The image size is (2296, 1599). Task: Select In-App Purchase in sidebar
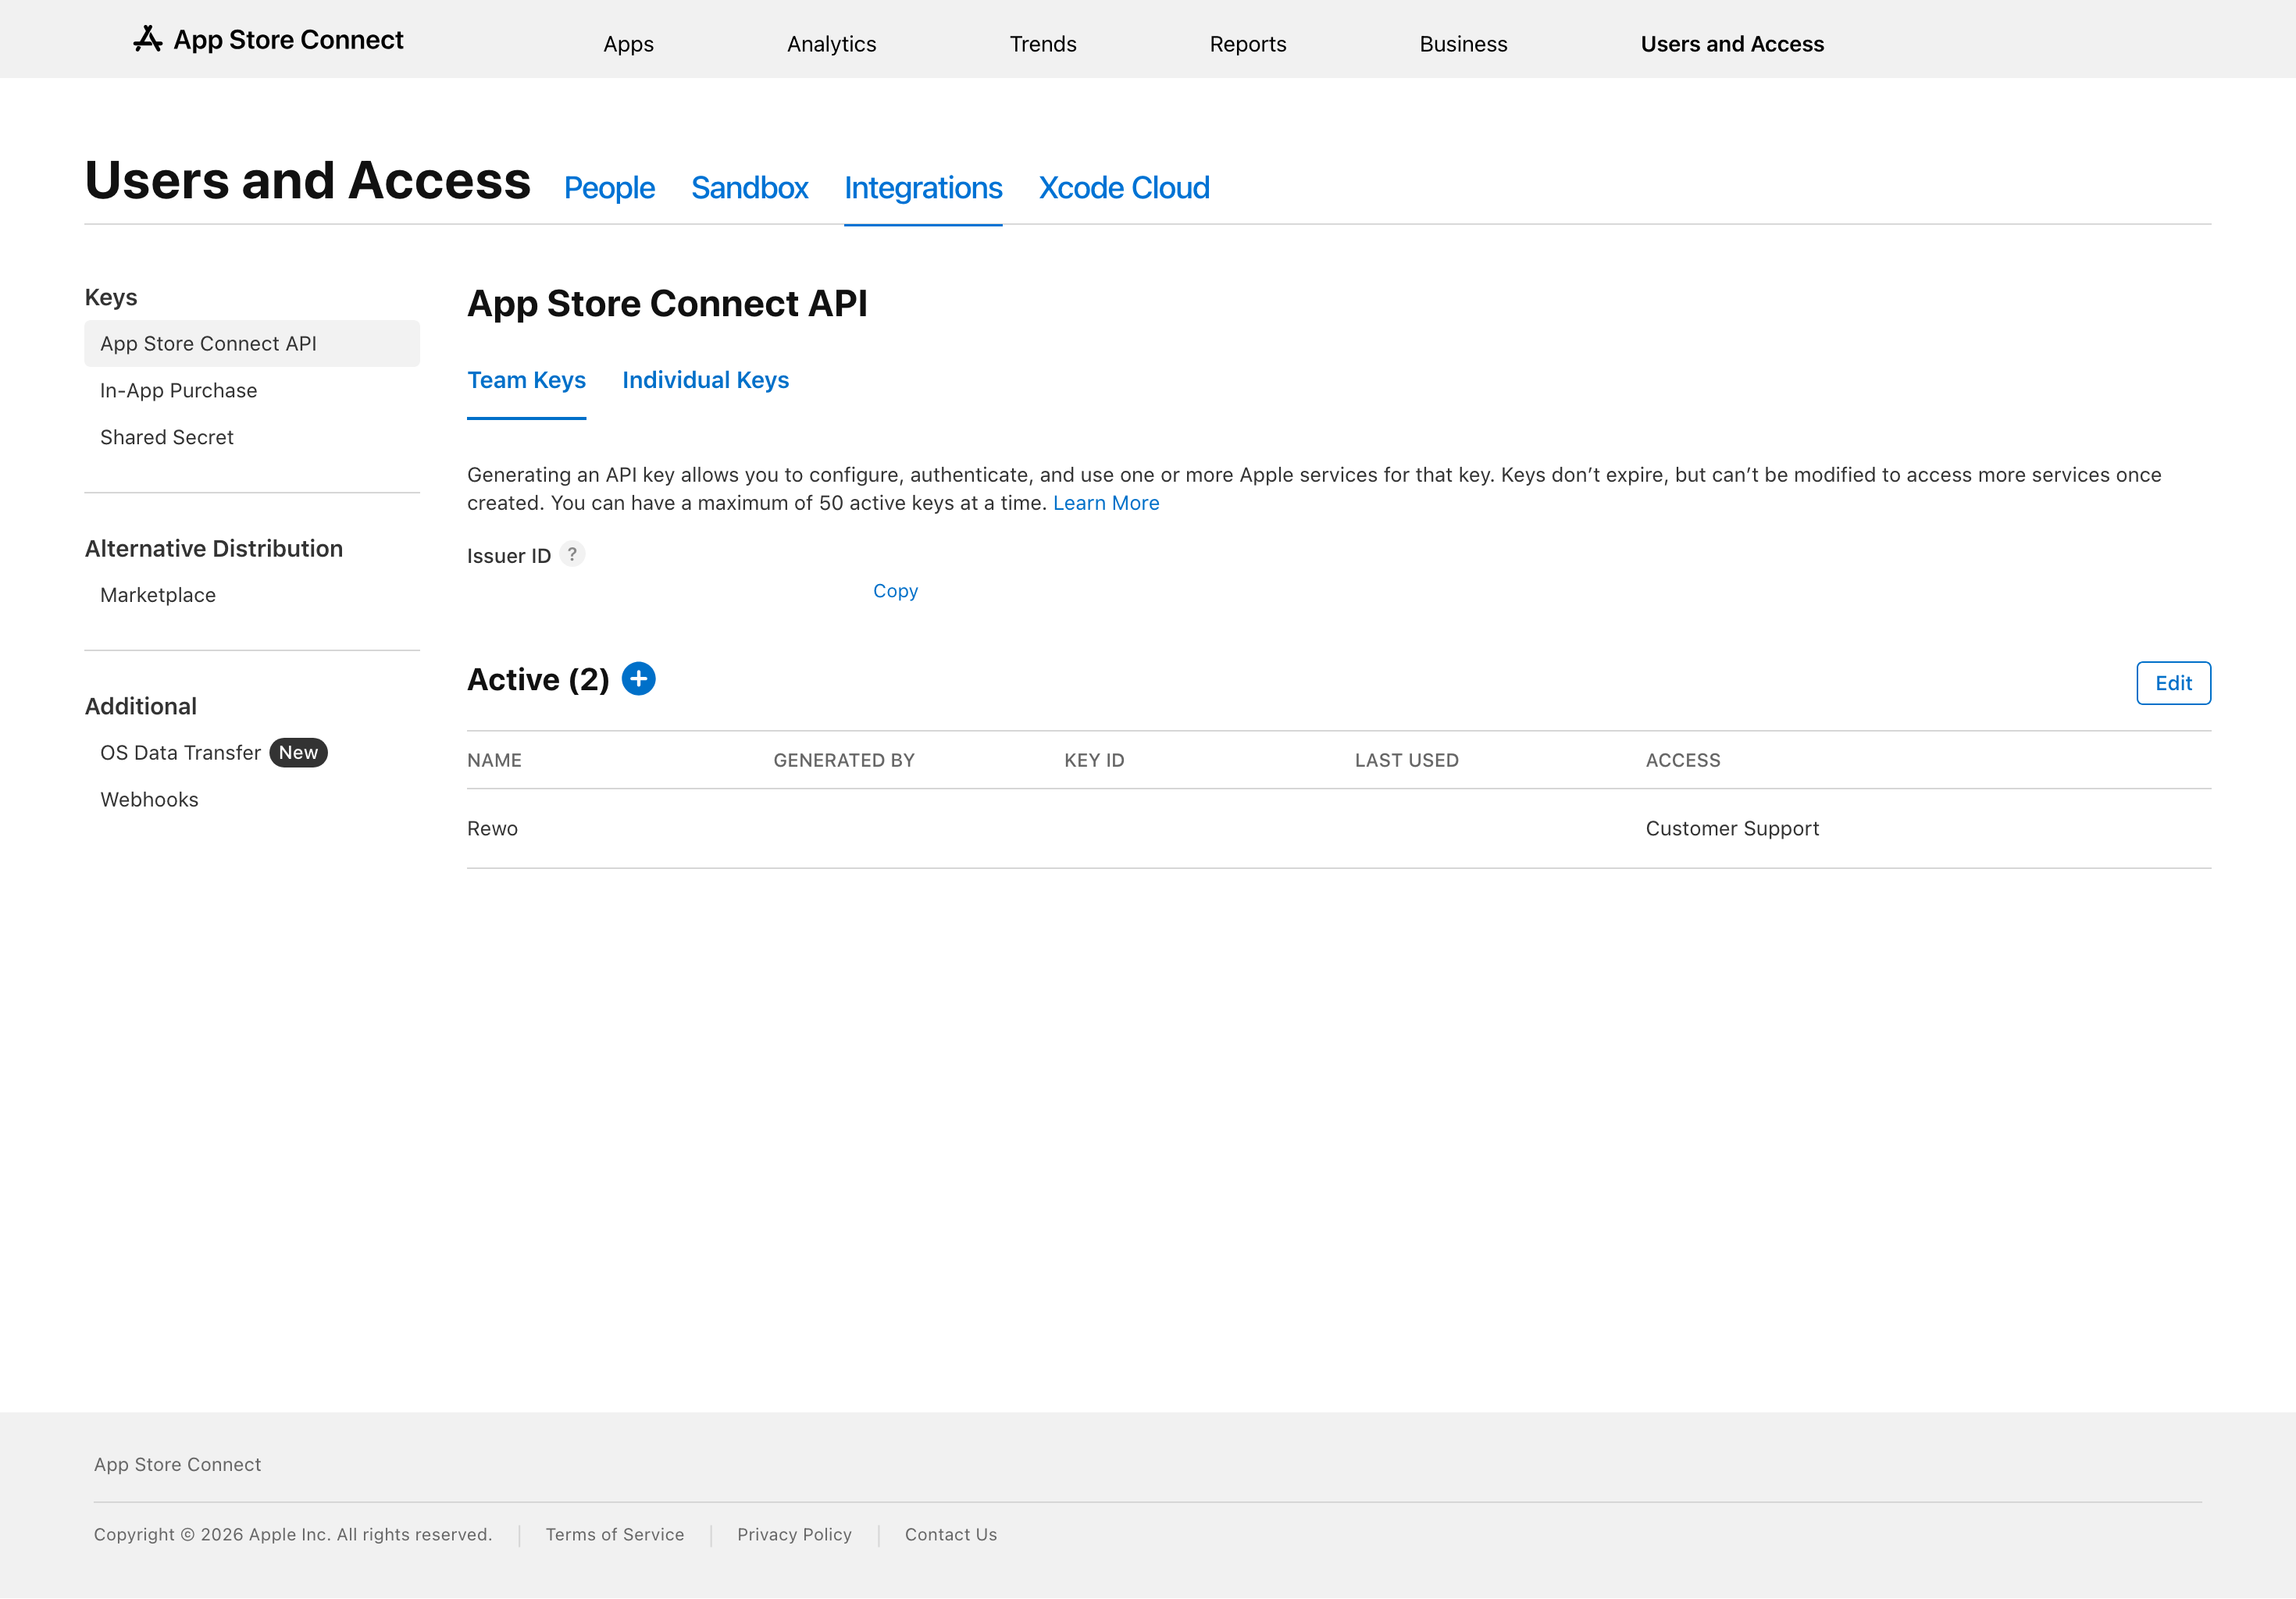[x=178, y=390]
